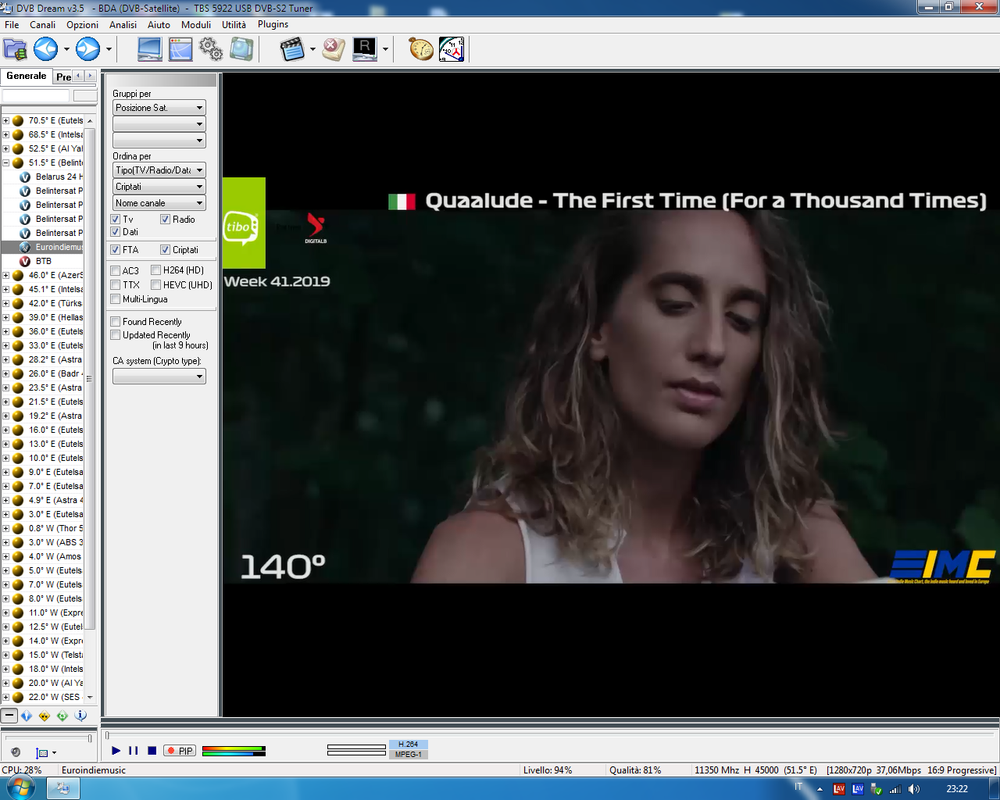Open the clock scheduler icon
1000x800 pixels.
452,49
